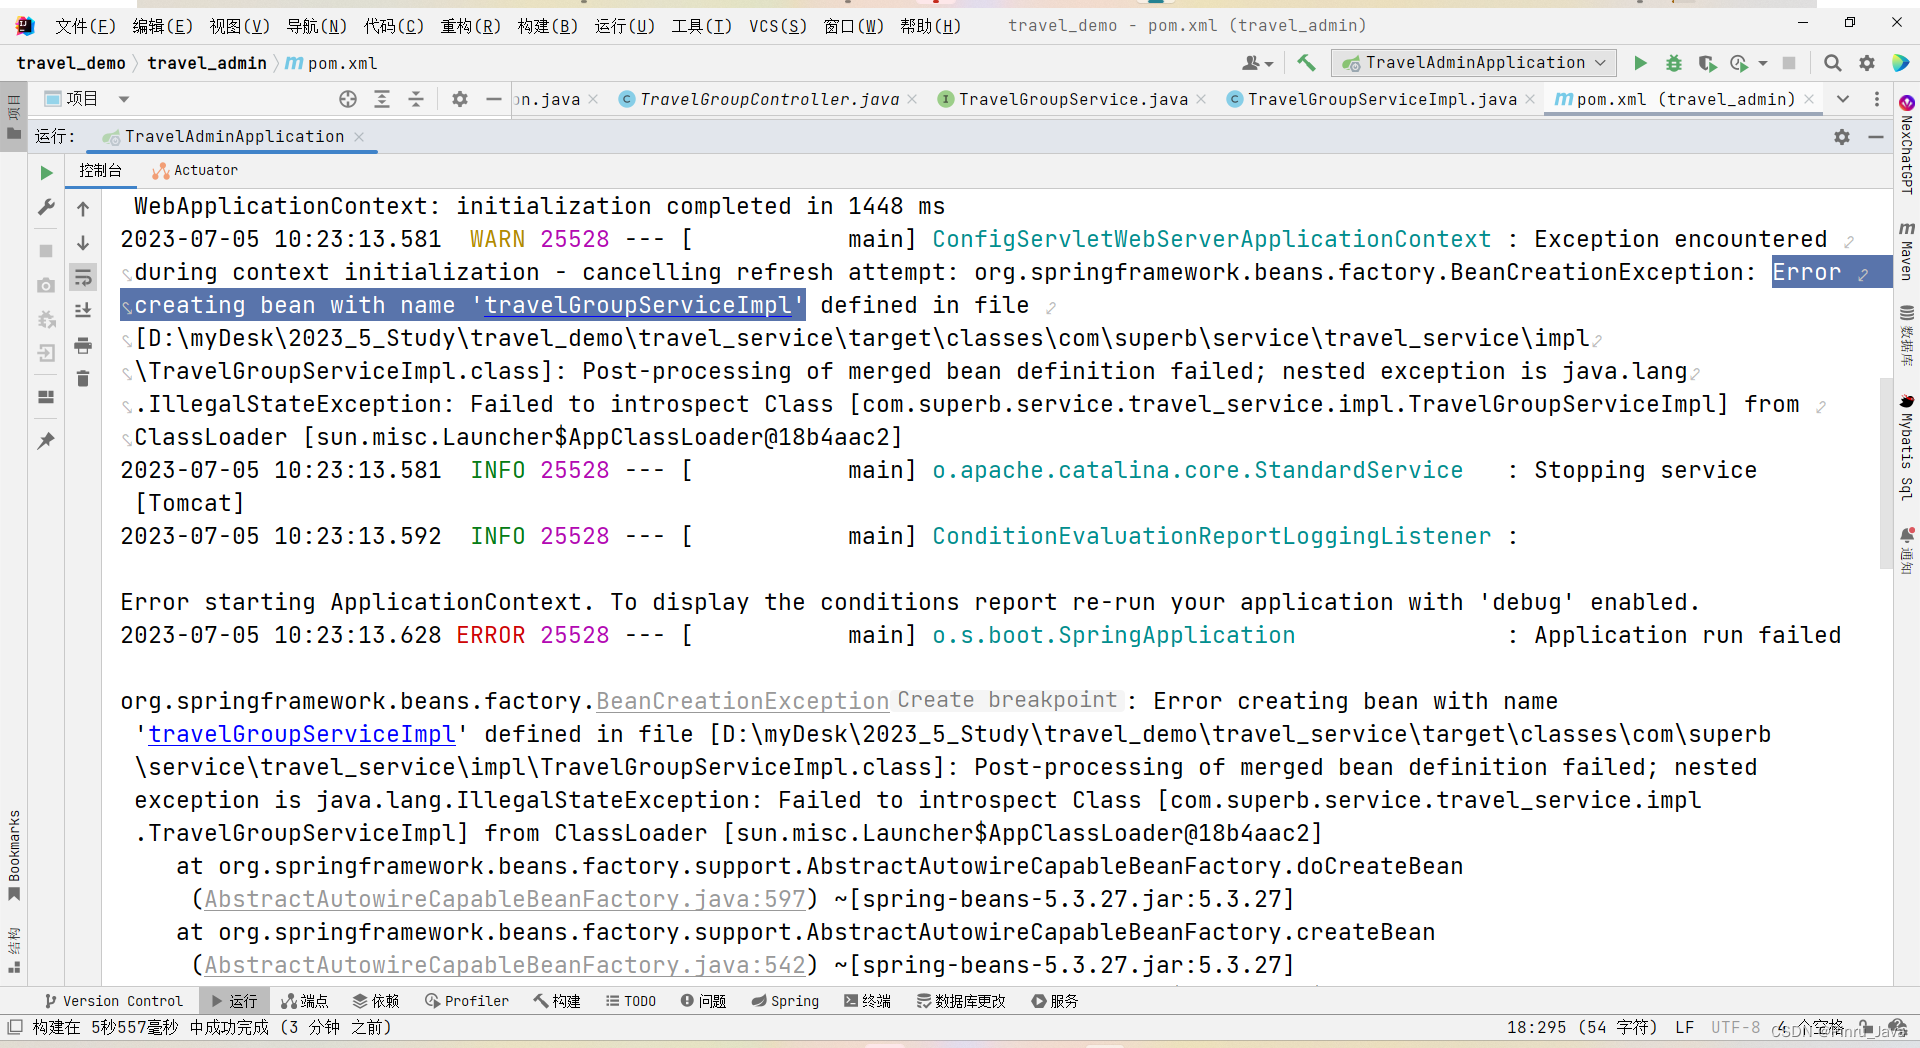Switch to TravelGroupService.java tab
1920x1048 pixels.
click(1073, 99)
